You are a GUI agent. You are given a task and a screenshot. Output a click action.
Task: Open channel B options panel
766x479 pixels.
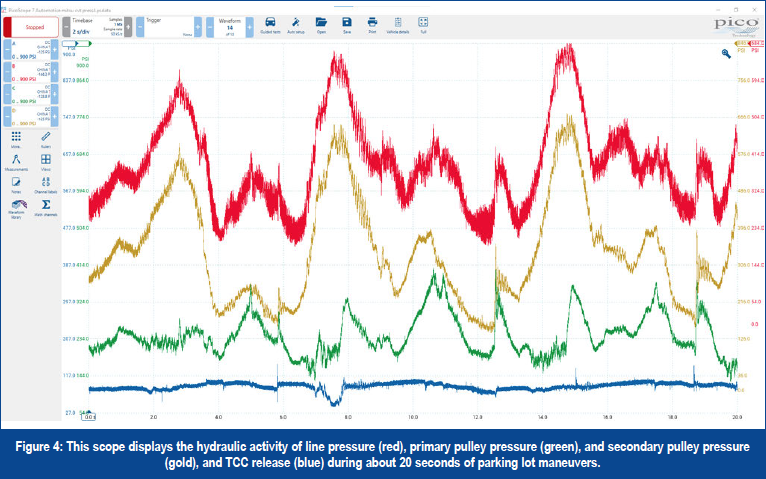tap(31, 72)
